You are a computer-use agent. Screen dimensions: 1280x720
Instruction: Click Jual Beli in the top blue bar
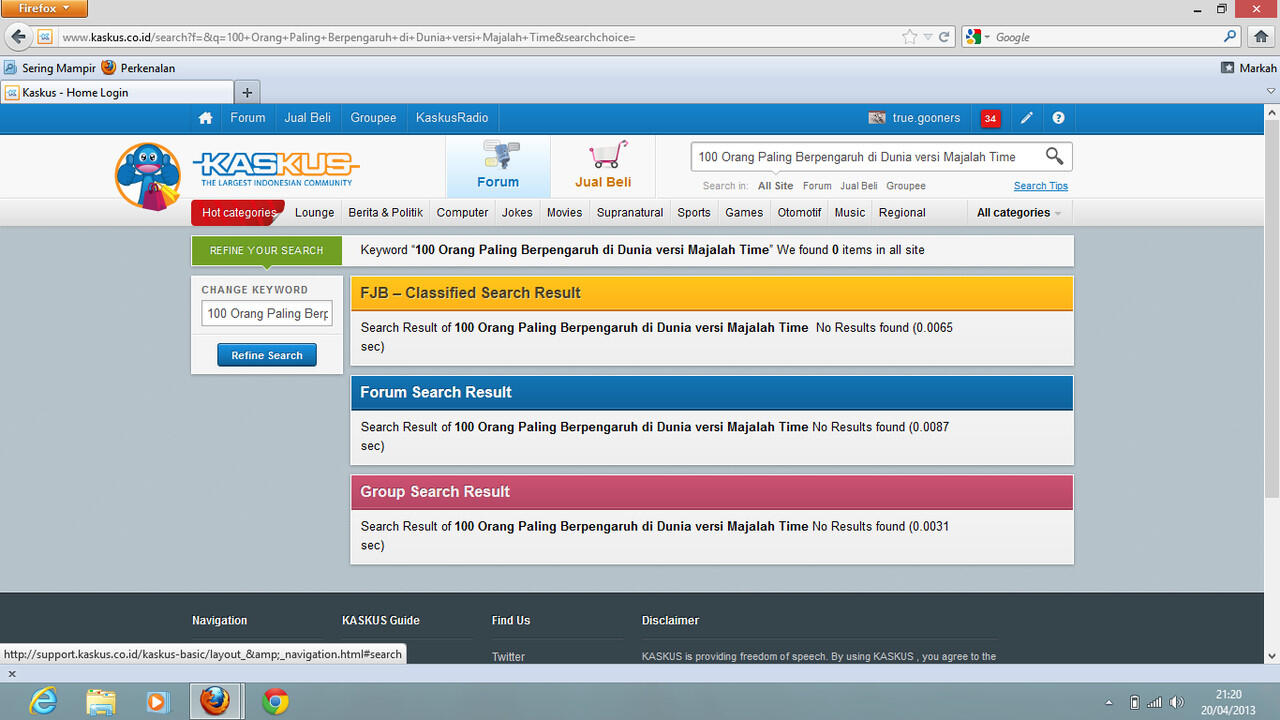click(307, 118)
